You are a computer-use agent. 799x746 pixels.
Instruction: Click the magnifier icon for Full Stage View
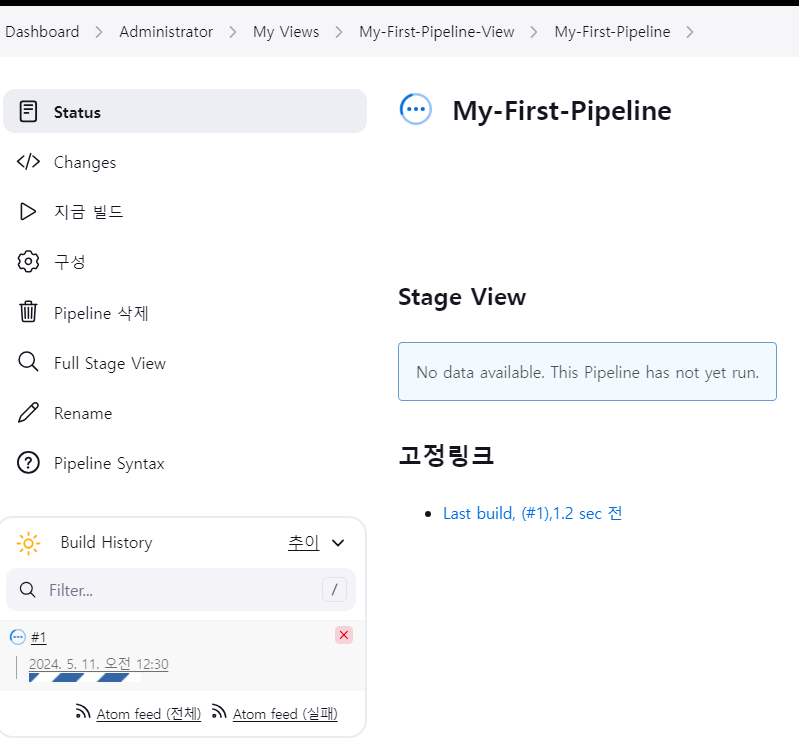click(x=28, y=362)
